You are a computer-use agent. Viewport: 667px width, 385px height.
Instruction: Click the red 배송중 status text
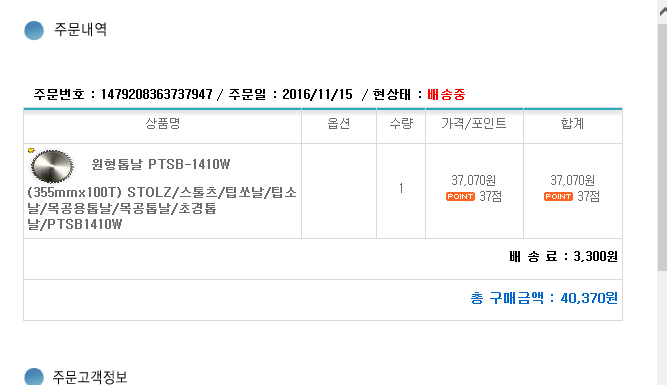(x=446, y=94)
